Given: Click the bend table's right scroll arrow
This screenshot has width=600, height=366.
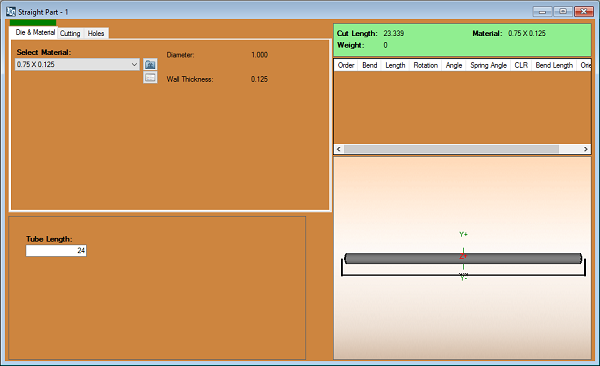Looking at the screenshot, I should coord(585,149).
